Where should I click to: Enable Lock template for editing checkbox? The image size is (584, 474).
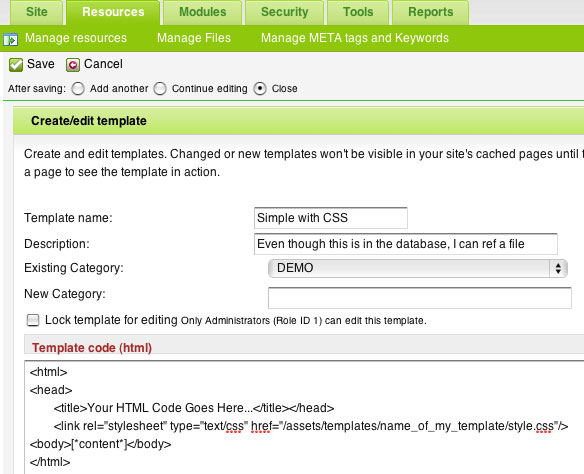coord(33,320)
